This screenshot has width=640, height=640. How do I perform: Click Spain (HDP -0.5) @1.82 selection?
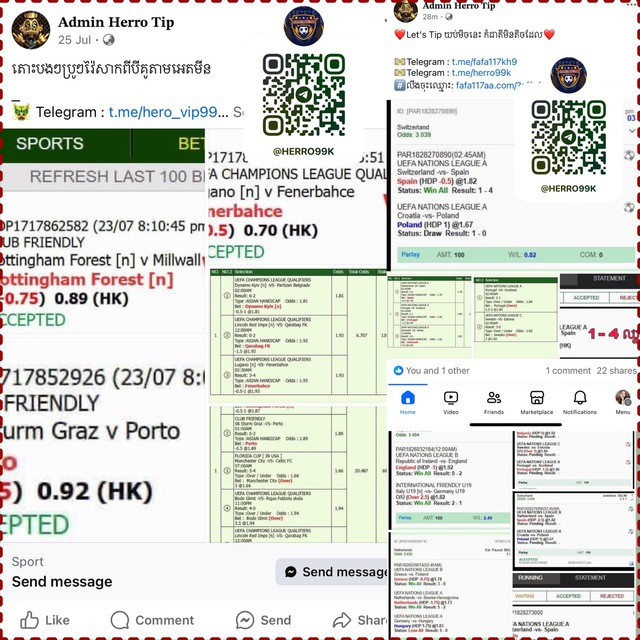[x=437, y=181]
